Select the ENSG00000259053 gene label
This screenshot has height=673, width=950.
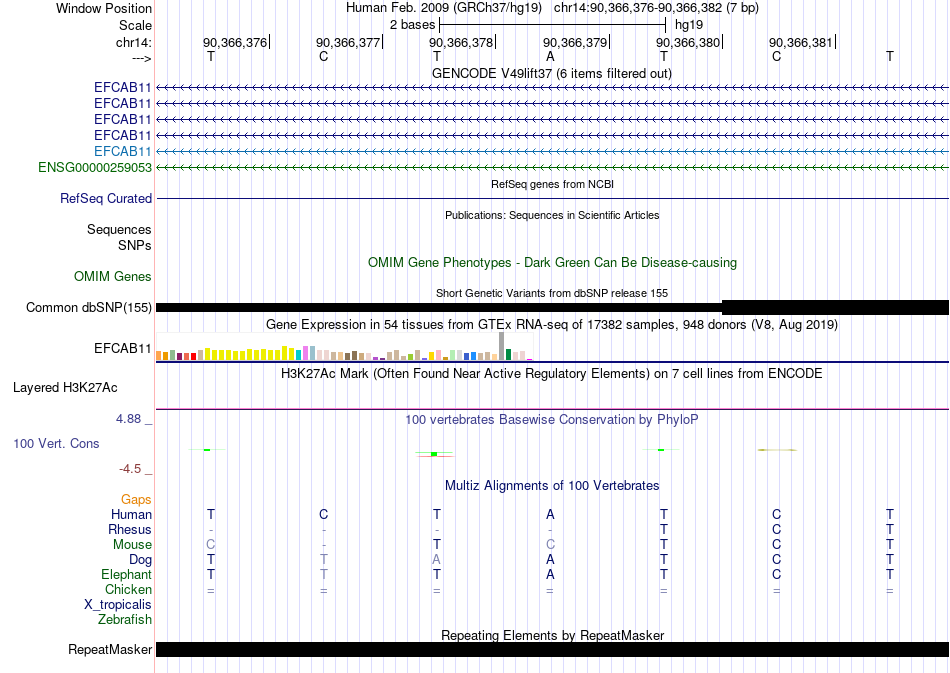pos(95,167)
